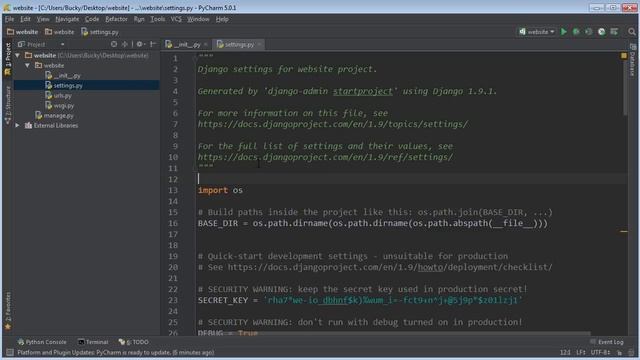Close the settings.py editor tab
640x360 pixels.
(x=259, y=44)
